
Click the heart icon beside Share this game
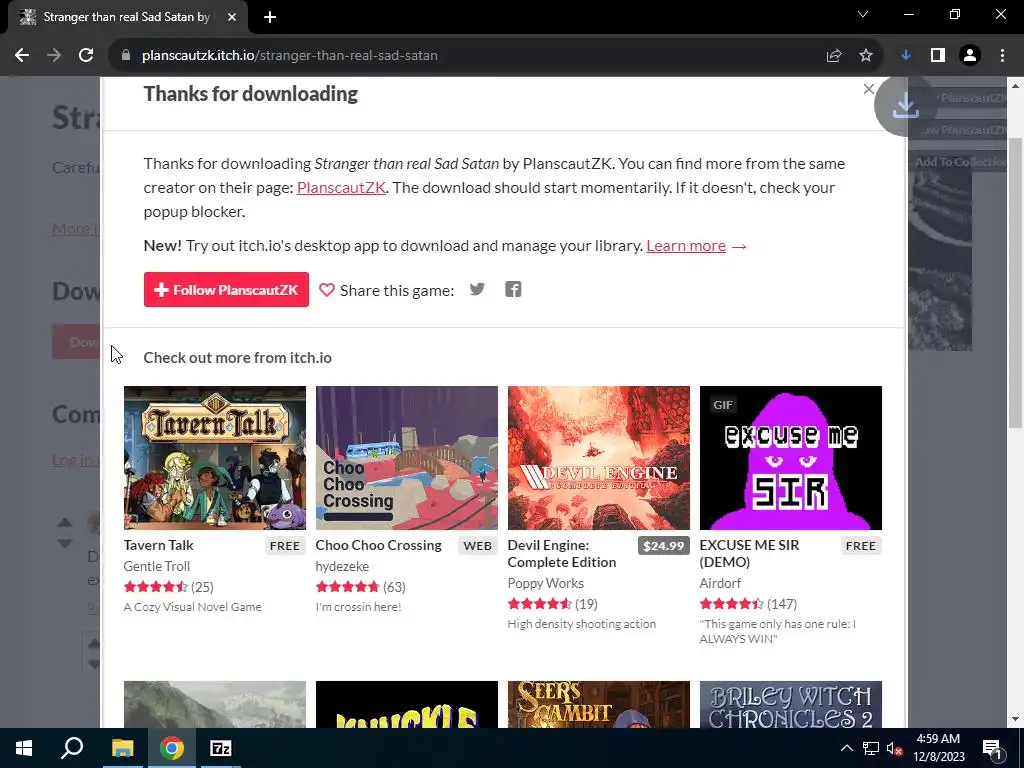pyautogui.click(x=327, y=290)
